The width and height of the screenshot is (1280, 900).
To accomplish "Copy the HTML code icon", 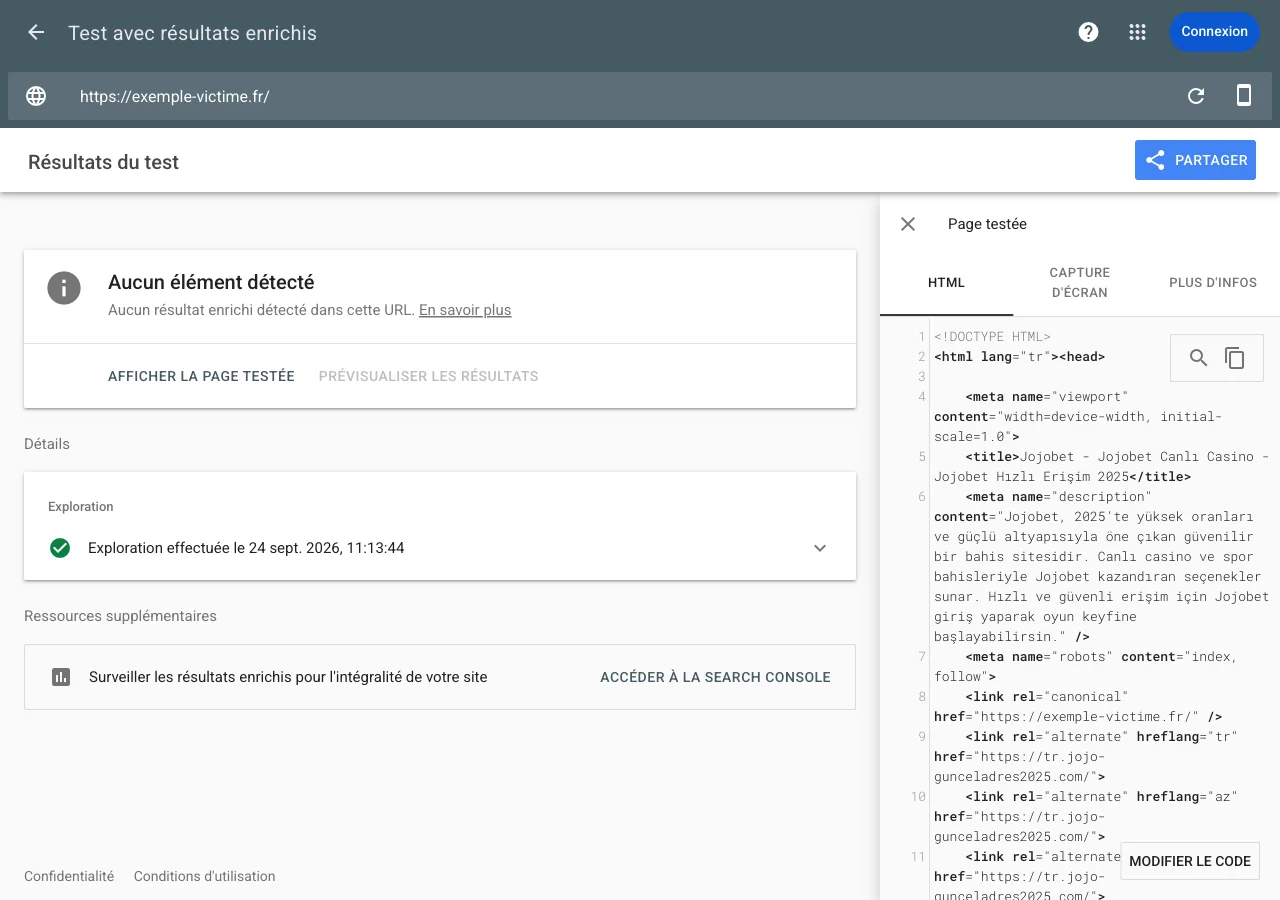I will [x=1235, y=358].
